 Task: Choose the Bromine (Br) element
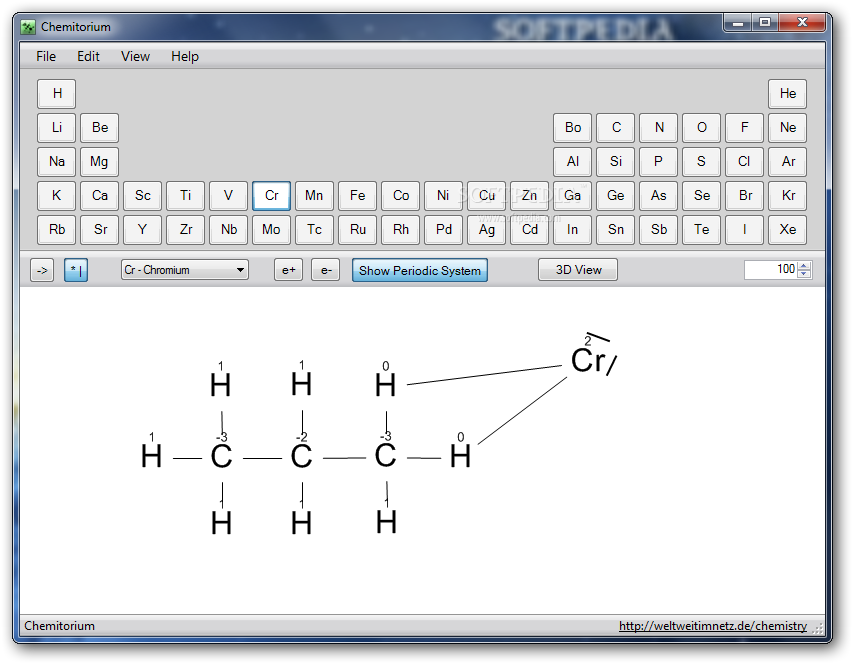[x=744, y=196]
